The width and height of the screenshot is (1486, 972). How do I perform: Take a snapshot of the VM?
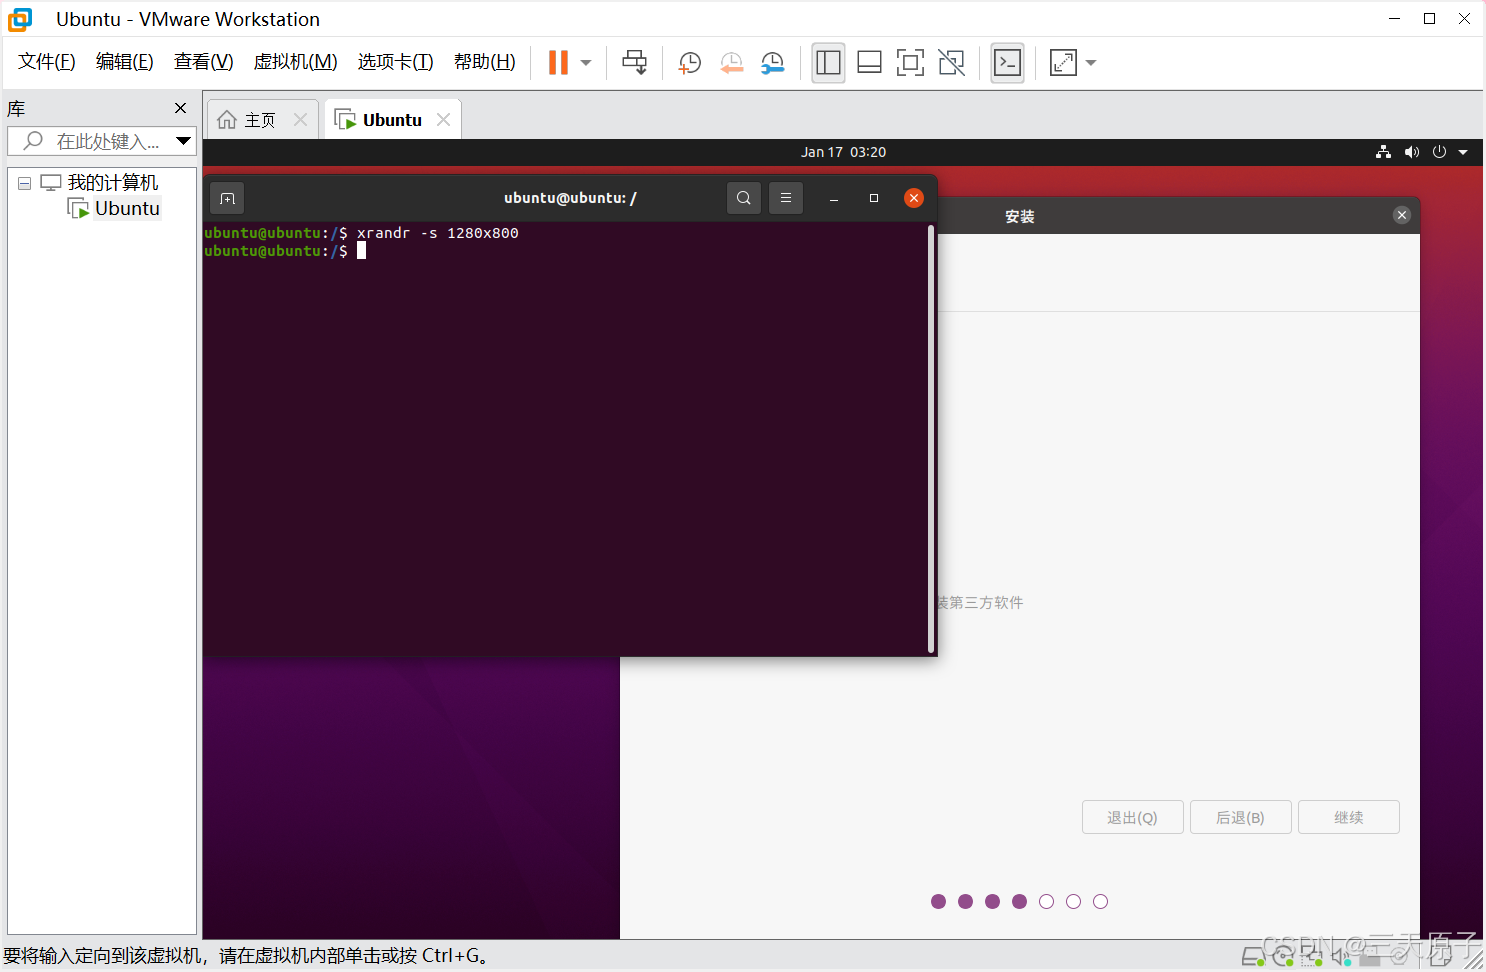[689, 62]
